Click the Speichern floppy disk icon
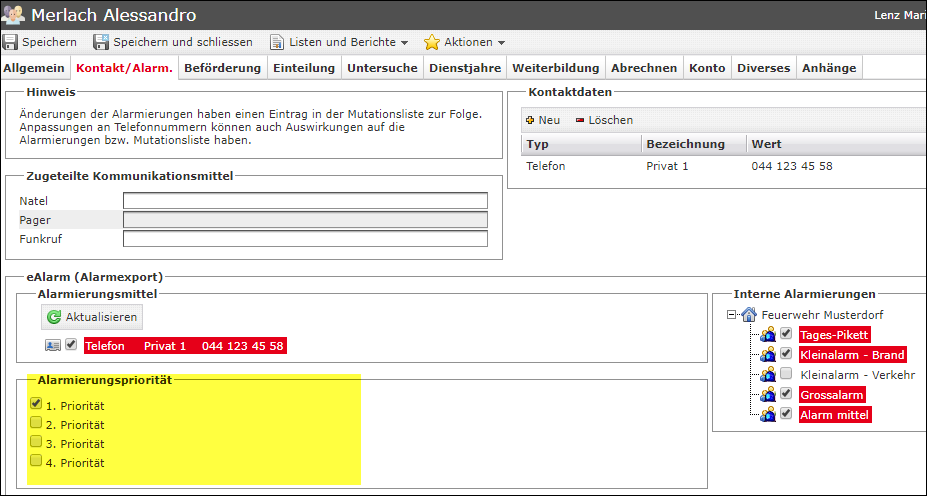The height and width of the screenshot is (496, 927). coord(10,42)
